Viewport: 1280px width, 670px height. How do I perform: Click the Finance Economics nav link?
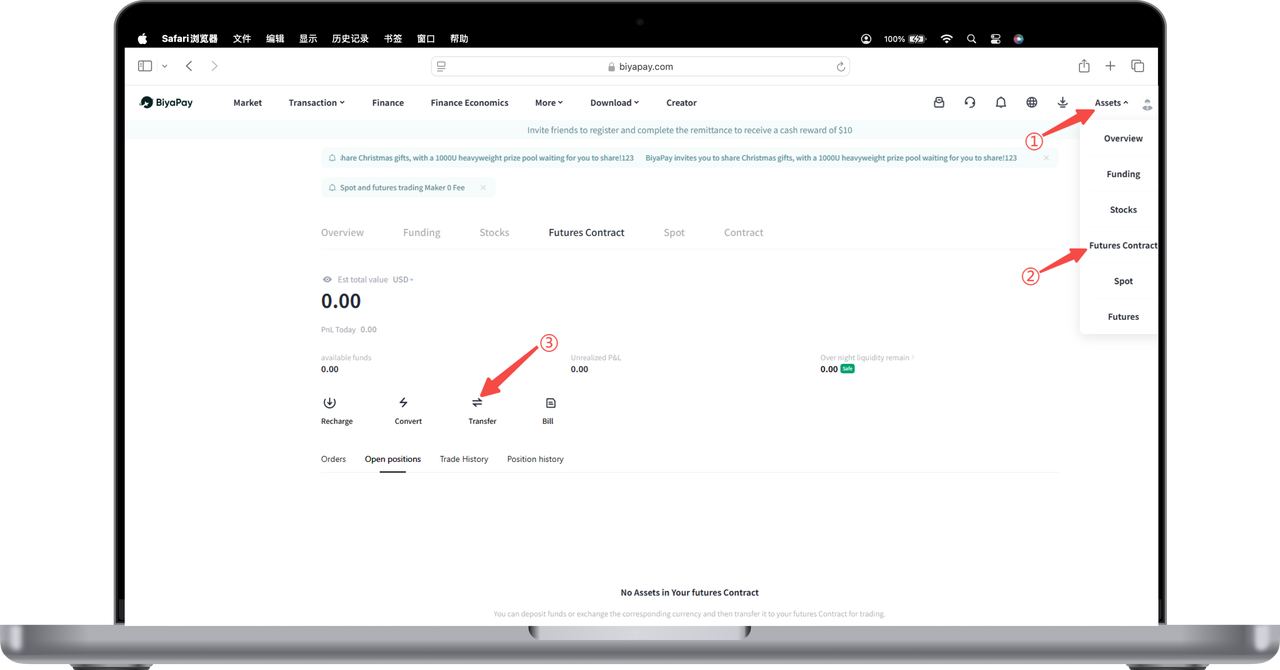[x=469, y=103]
